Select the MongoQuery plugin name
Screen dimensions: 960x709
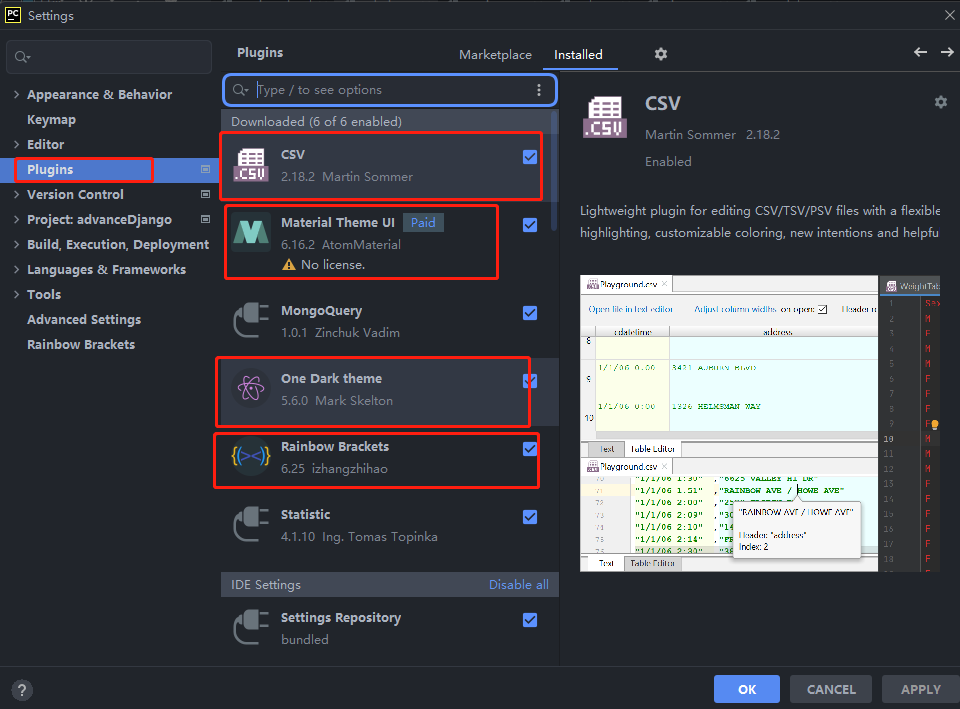click(x=321, y=311)
